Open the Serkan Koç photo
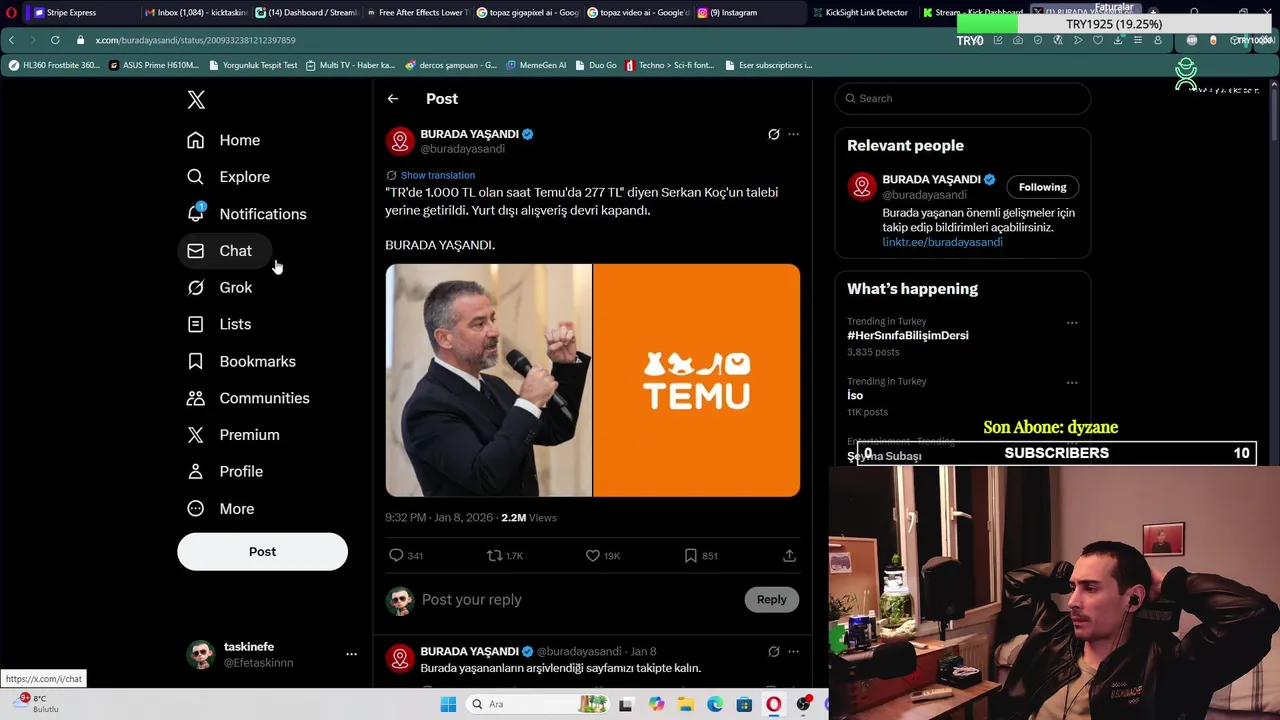The height and width of the screenshot is (720, 1280). tap(489, 380)
